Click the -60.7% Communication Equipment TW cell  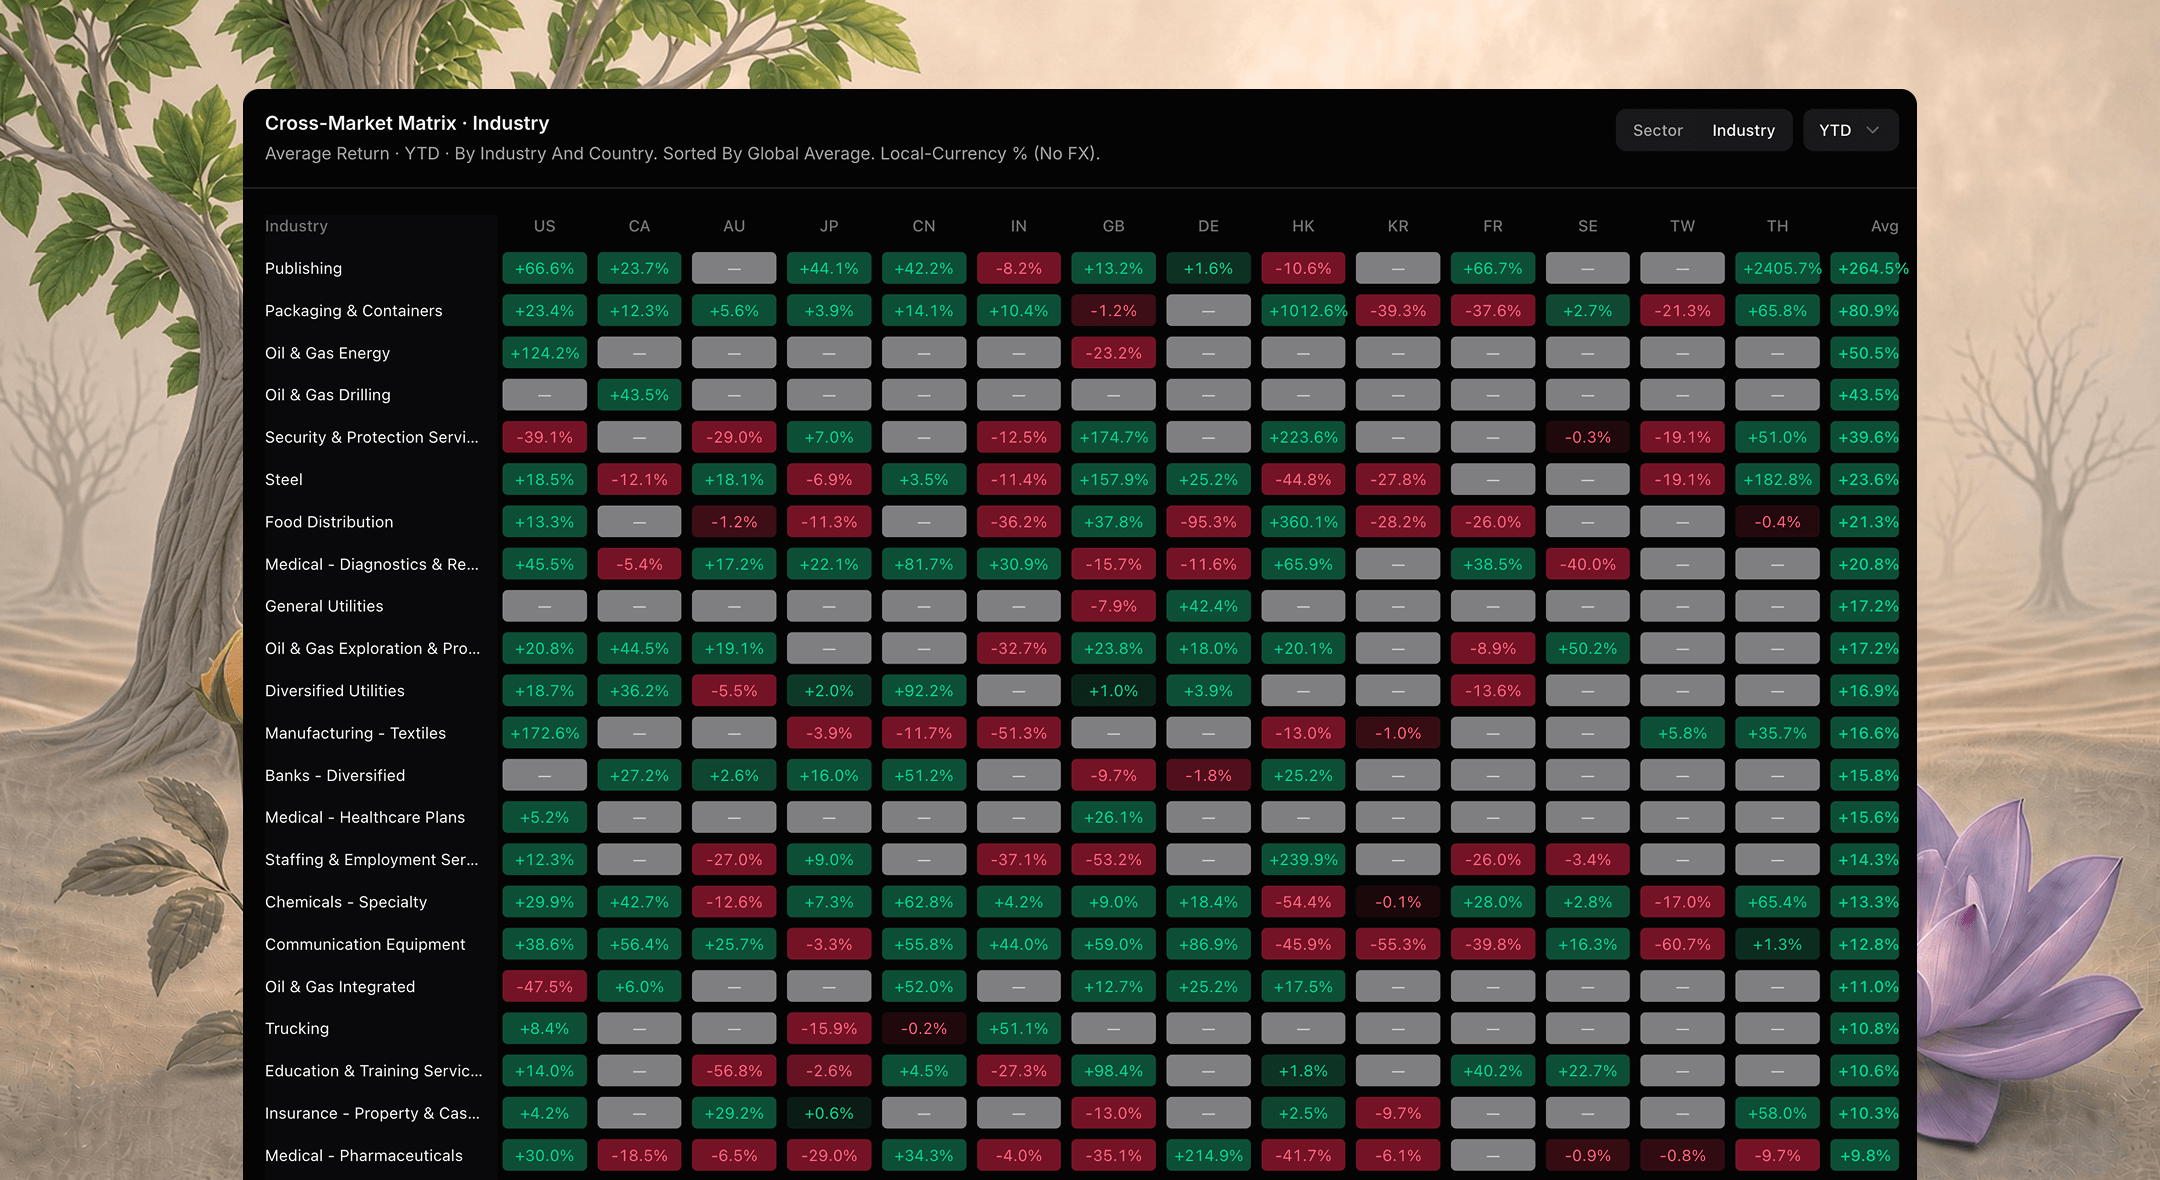coord(1682,944)
